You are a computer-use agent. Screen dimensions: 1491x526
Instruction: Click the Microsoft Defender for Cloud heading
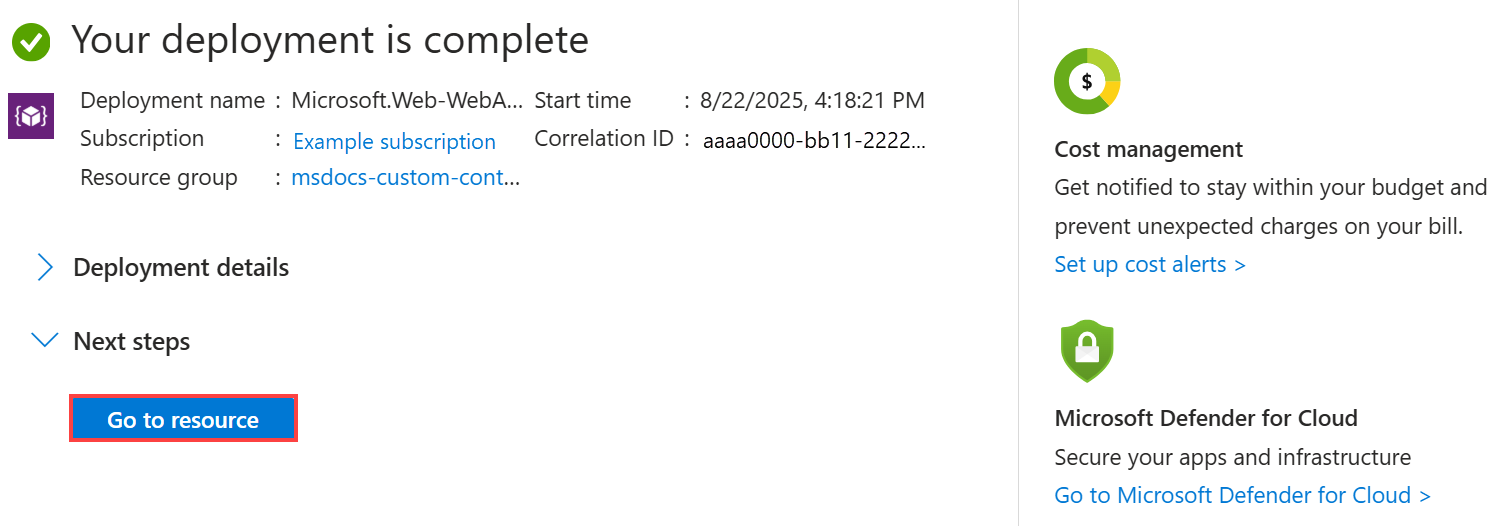click(x=1206, y=417)
